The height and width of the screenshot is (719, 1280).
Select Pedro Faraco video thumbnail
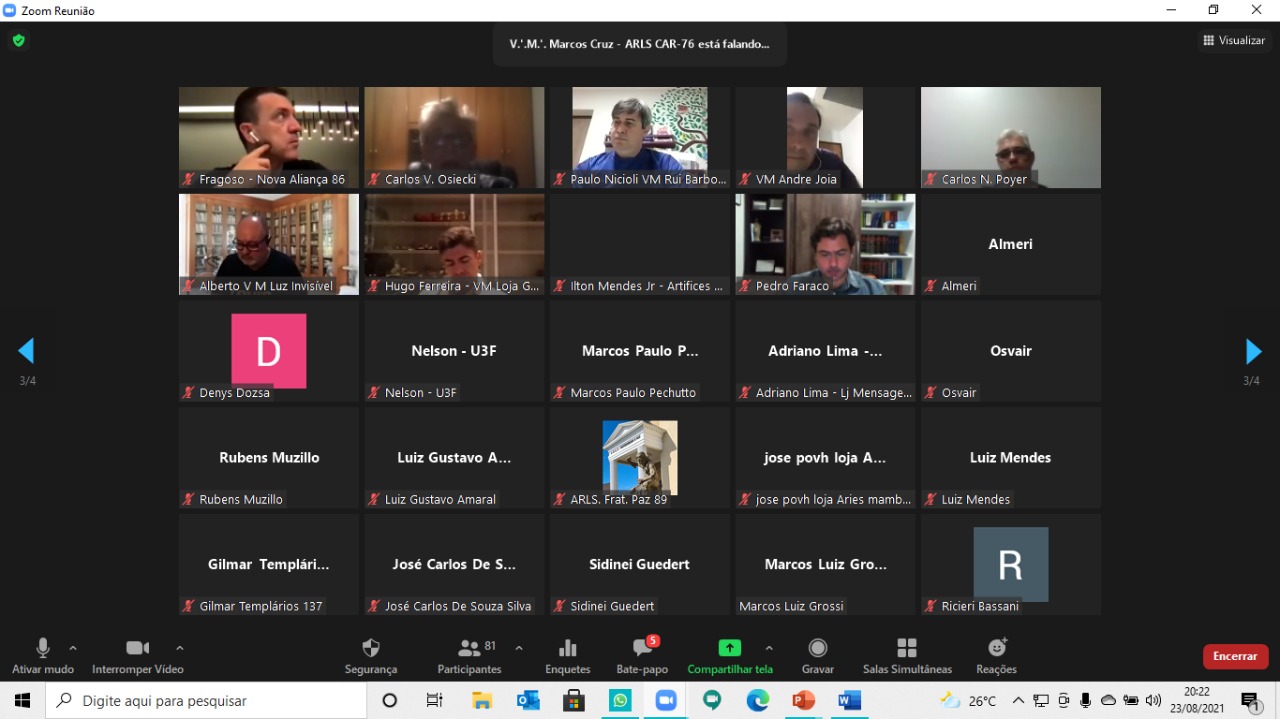(x=825, y=243)
